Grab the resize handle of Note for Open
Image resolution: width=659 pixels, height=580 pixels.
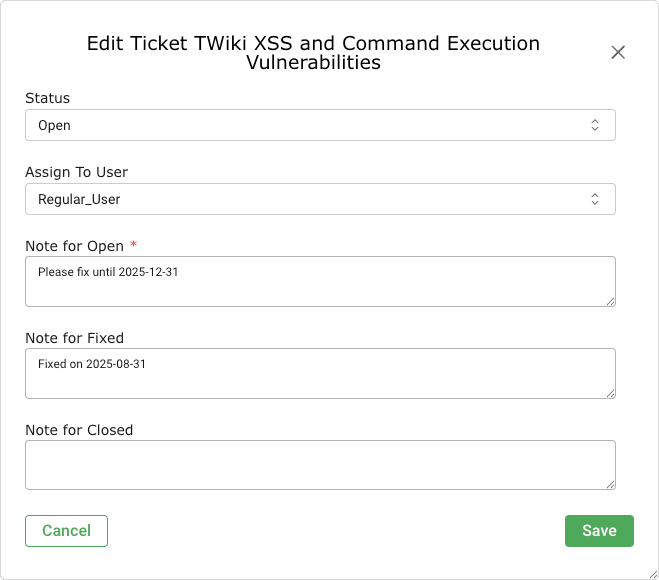pos(609,300)
